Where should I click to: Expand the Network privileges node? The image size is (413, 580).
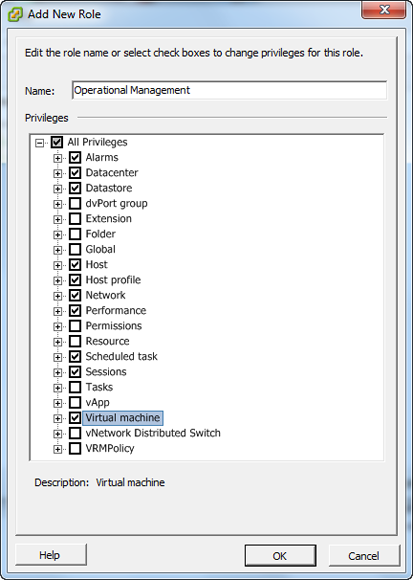pos(57,296)
